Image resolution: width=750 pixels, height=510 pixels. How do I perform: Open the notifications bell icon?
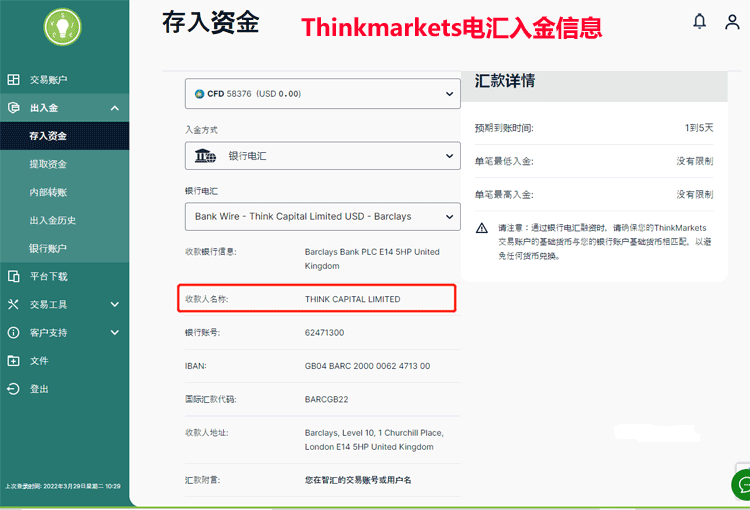(699, 21)
